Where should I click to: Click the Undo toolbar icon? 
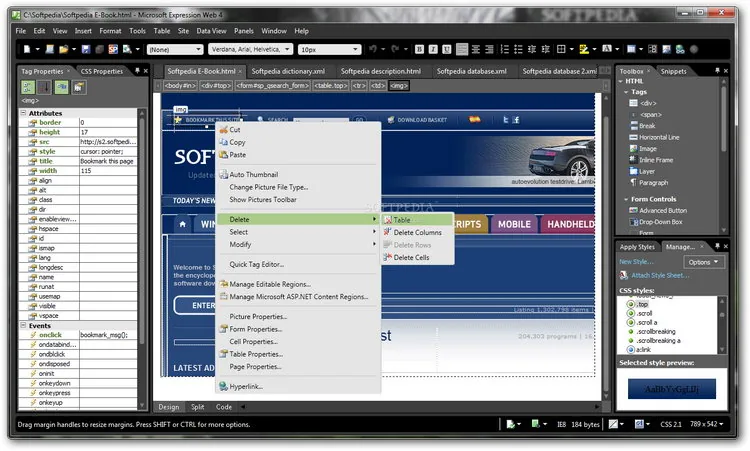click(x=373, y=49)
